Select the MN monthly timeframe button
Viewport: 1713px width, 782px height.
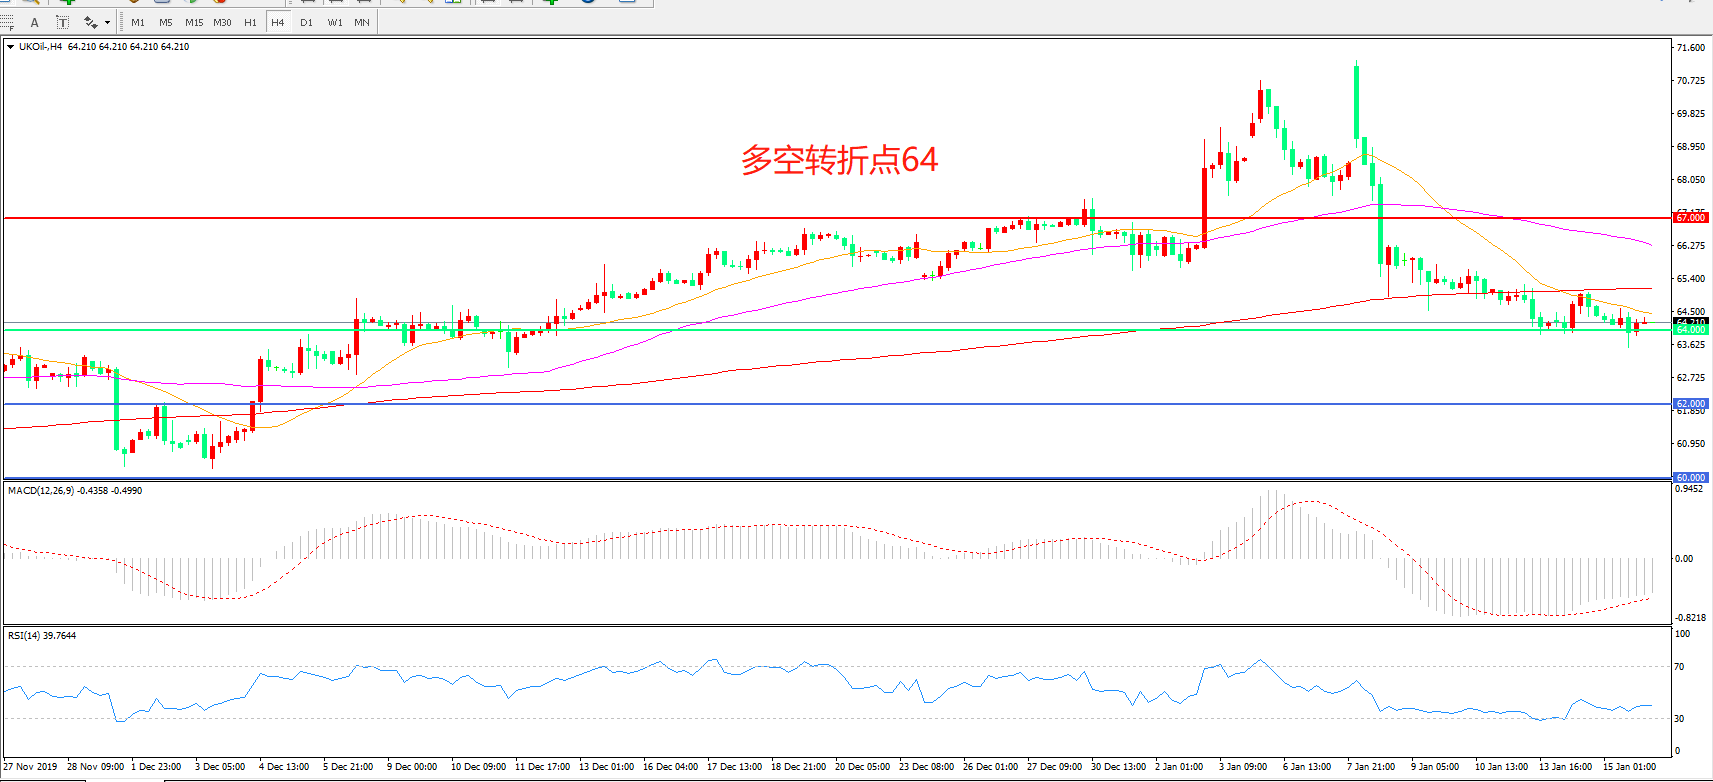(362, 22)
